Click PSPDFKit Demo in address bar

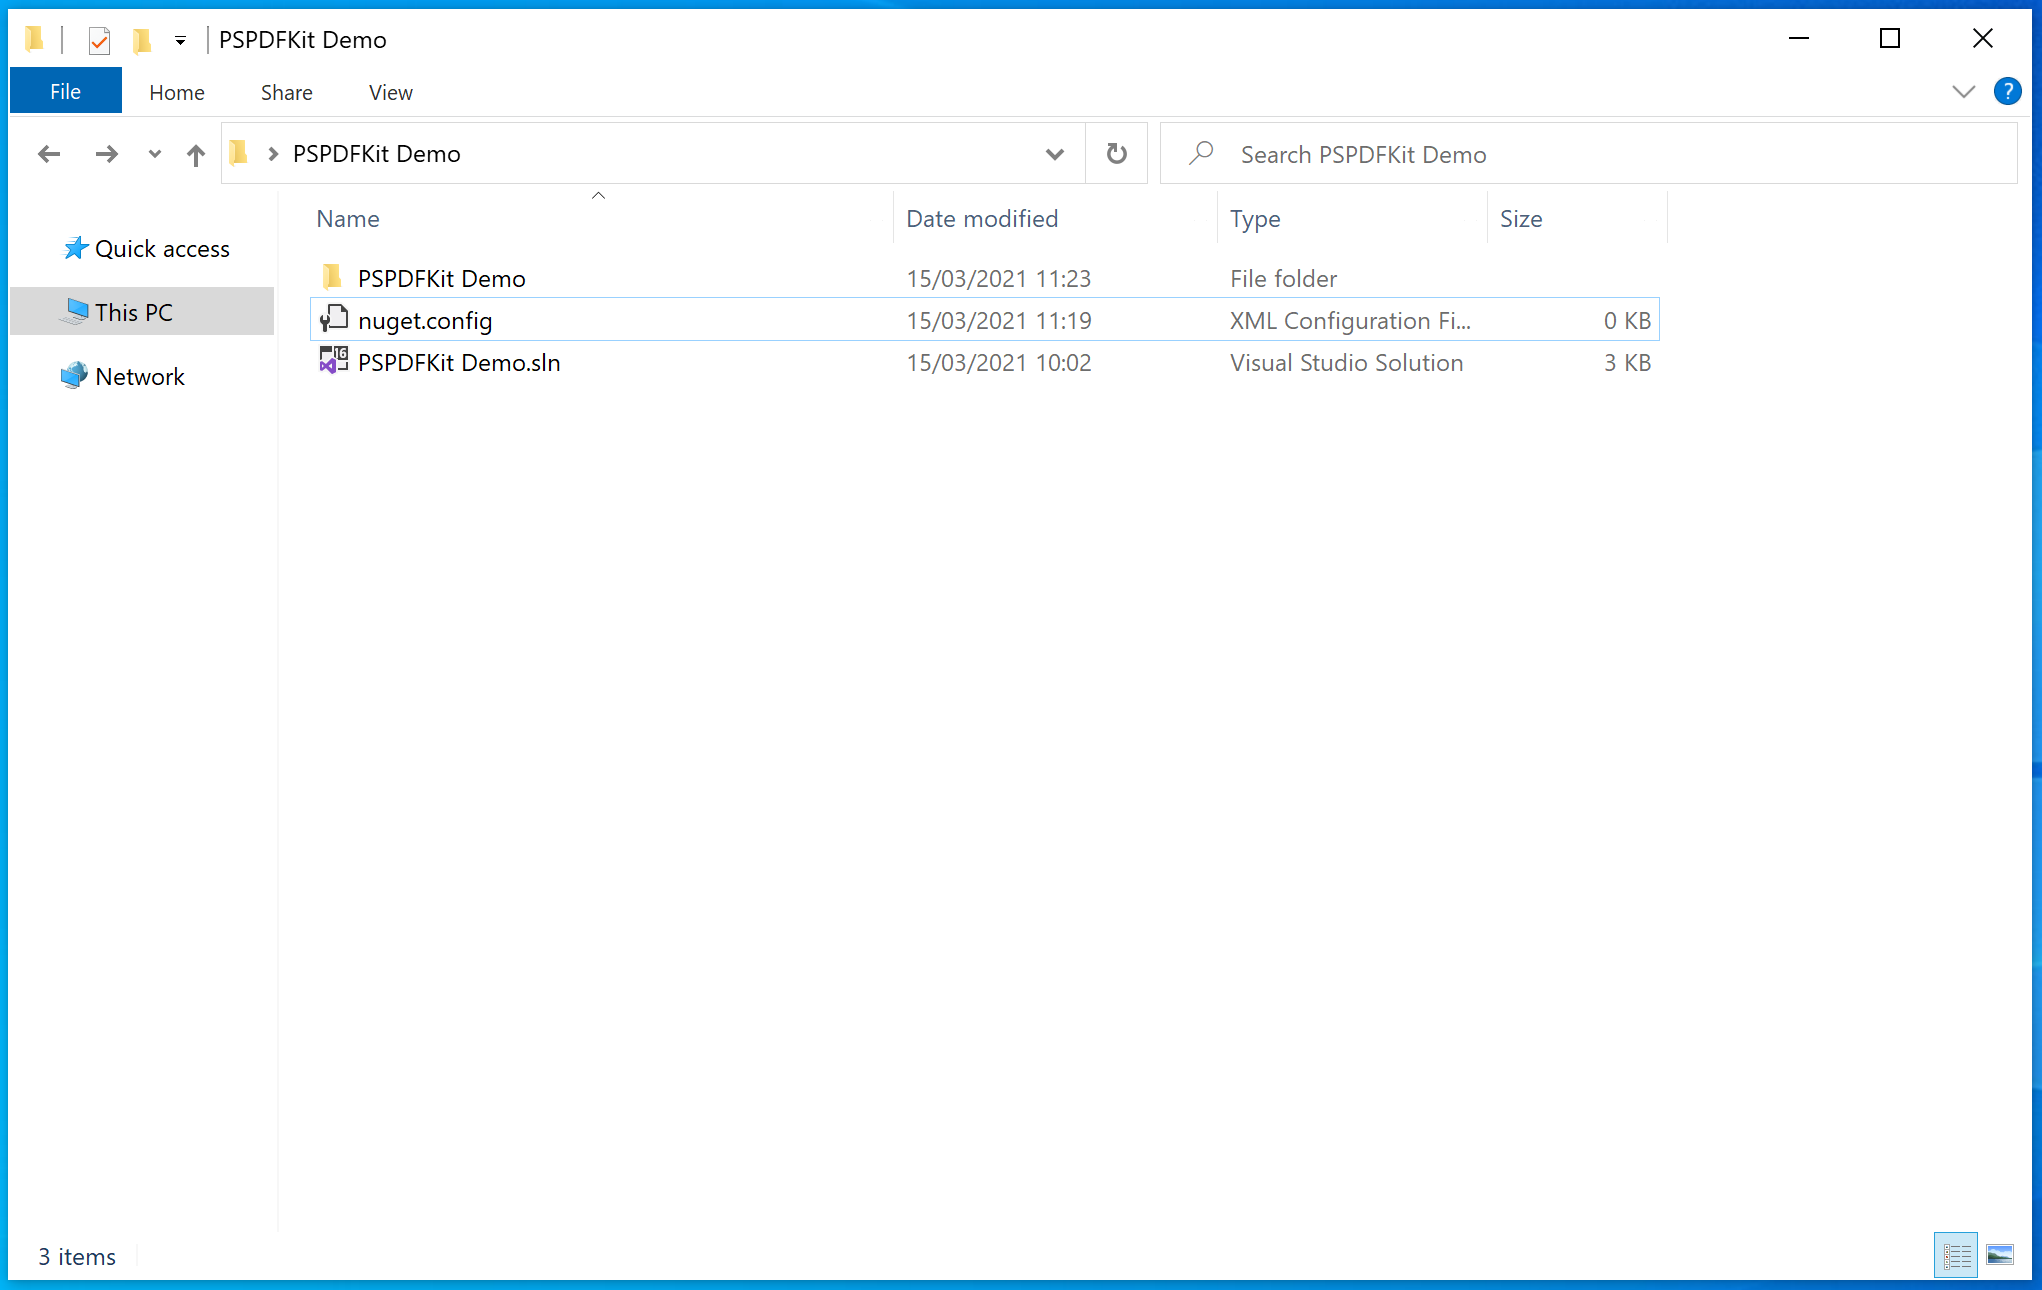[376, 154]
